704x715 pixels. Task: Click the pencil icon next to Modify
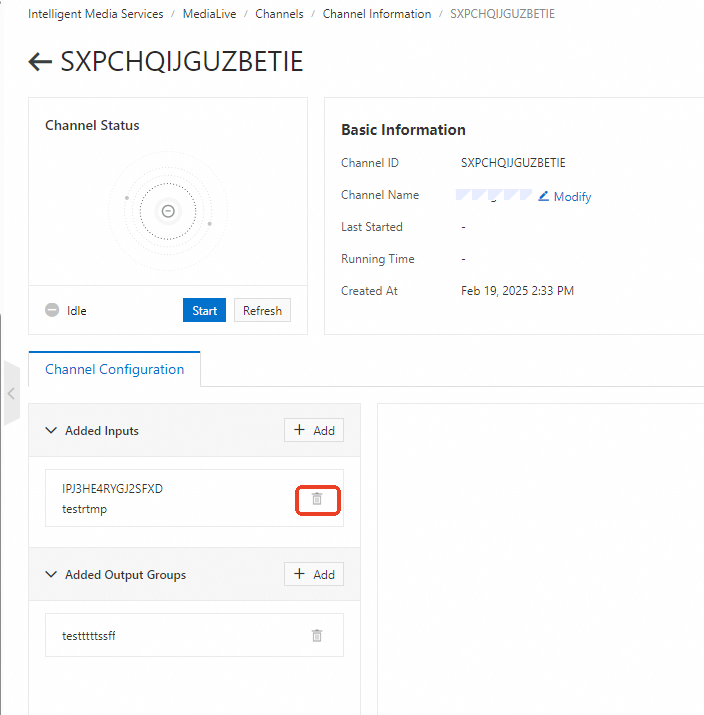point(543,196)
